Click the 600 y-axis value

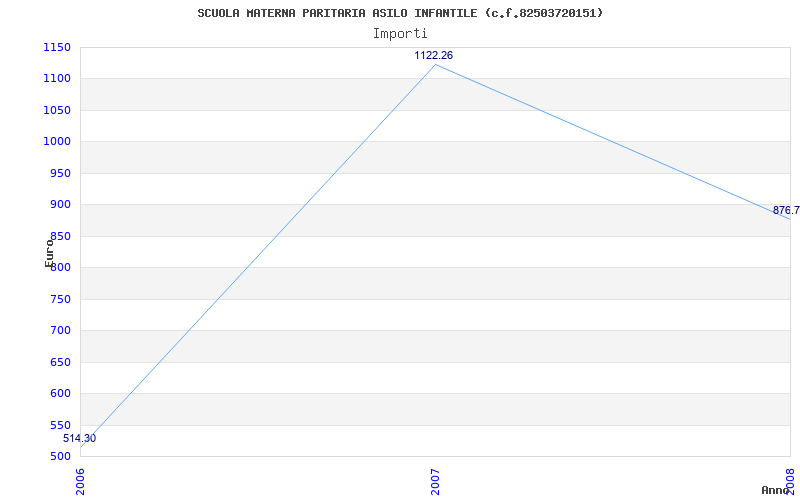point(60,393)
